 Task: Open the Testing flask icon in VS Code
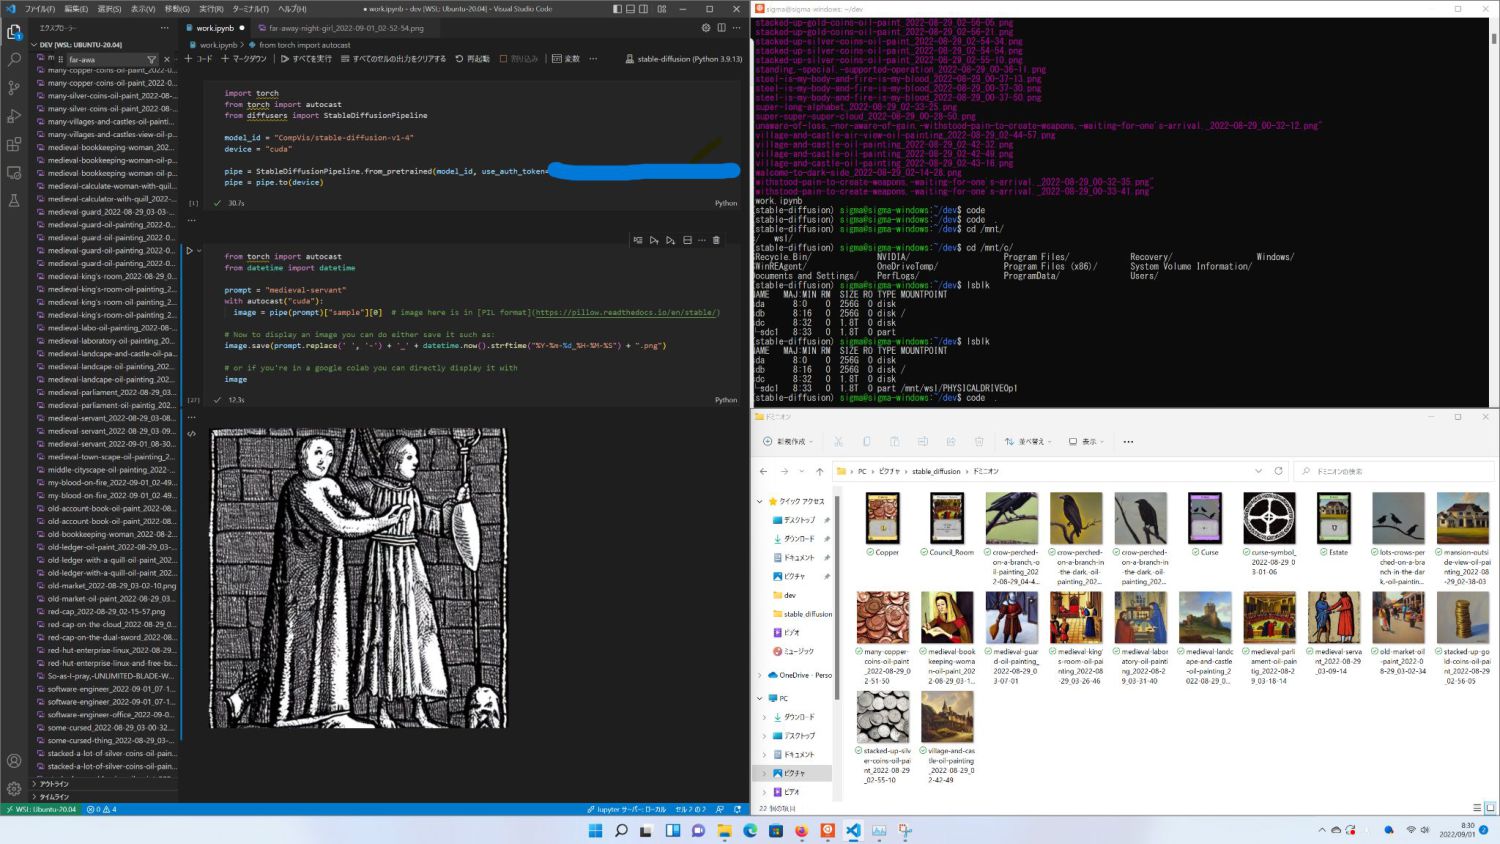14,201
